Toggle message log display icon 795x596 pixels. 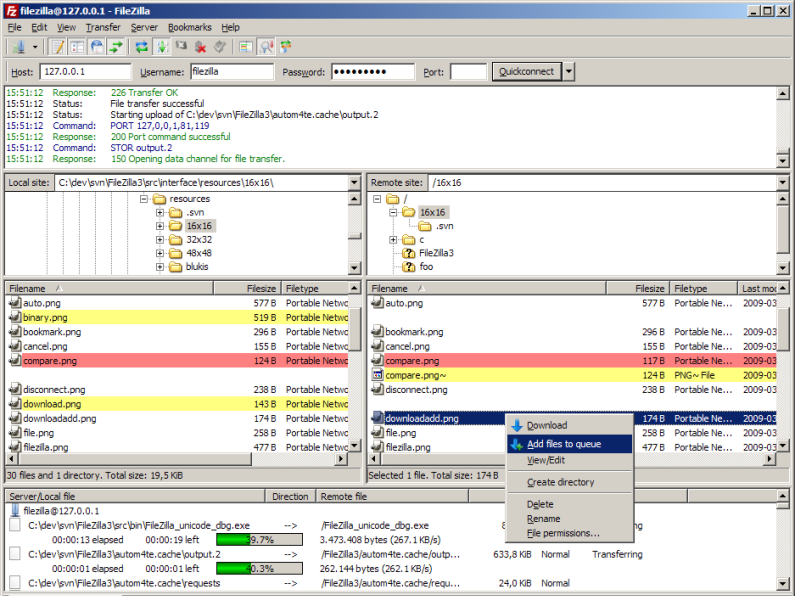(57, 47)
